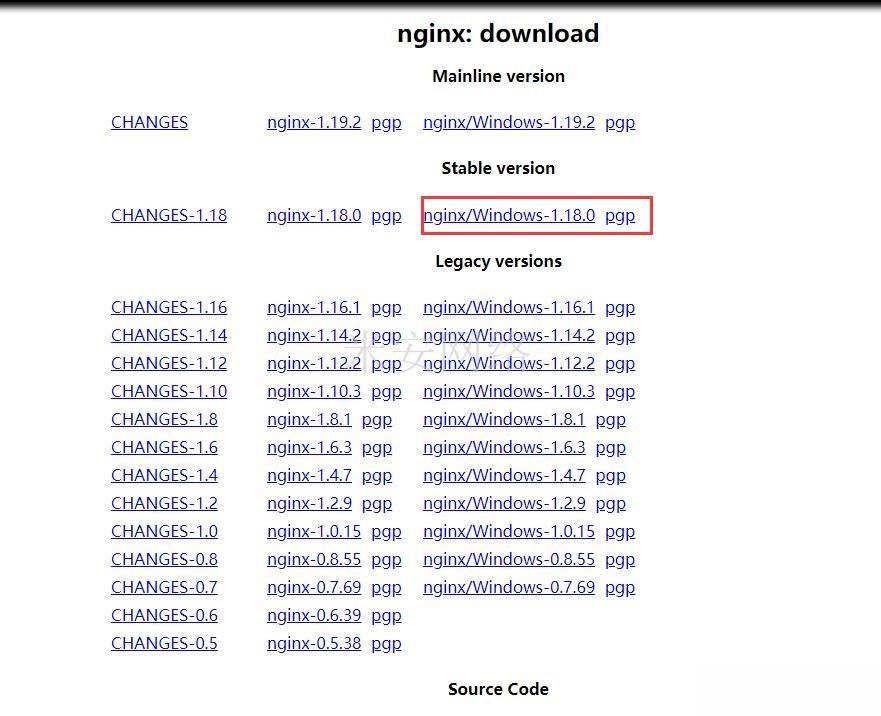
Task: Download nginx/Windows-0.7.69
Action: pos(509,588)
